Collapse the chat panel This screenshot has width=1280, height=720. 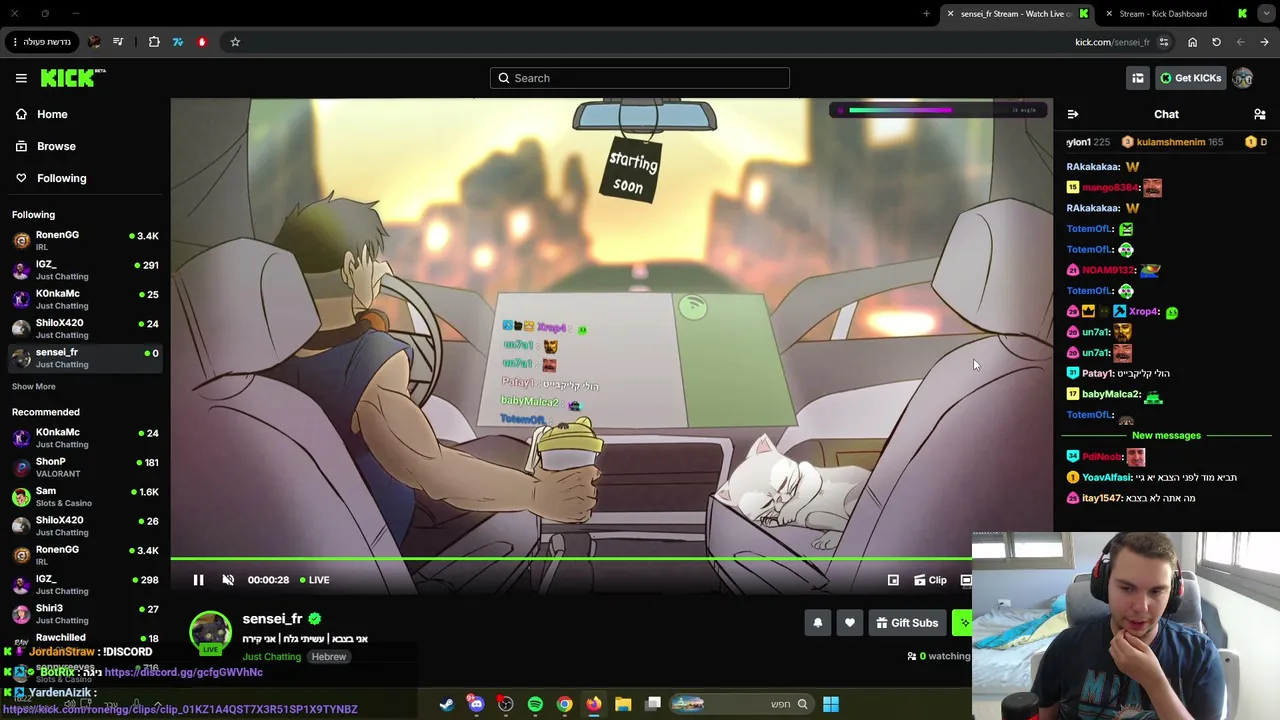coord(1072,114)
